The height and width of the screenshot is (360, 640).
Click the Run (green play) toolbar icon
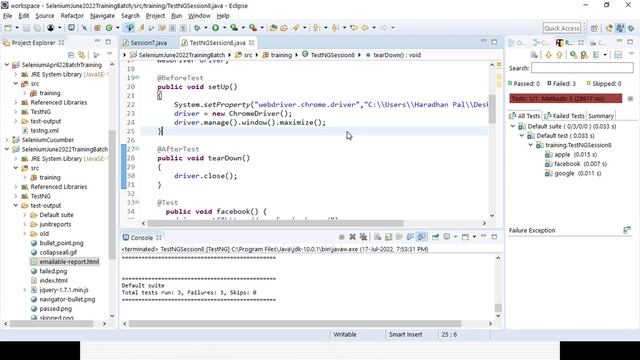215,28
